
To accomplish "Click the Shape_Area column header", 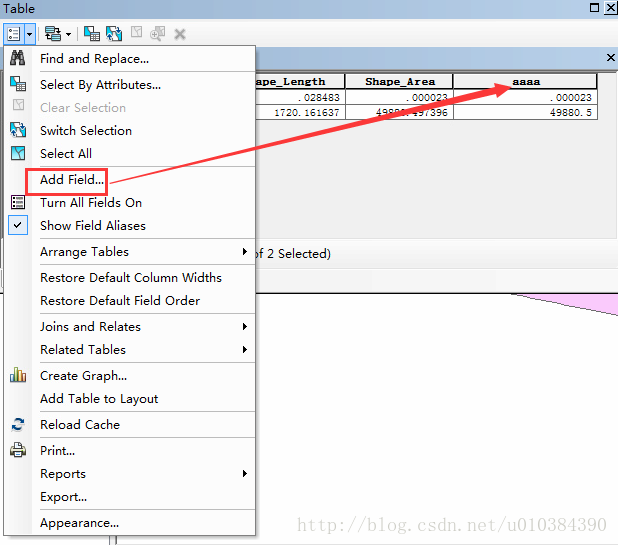I will [400, 82].
